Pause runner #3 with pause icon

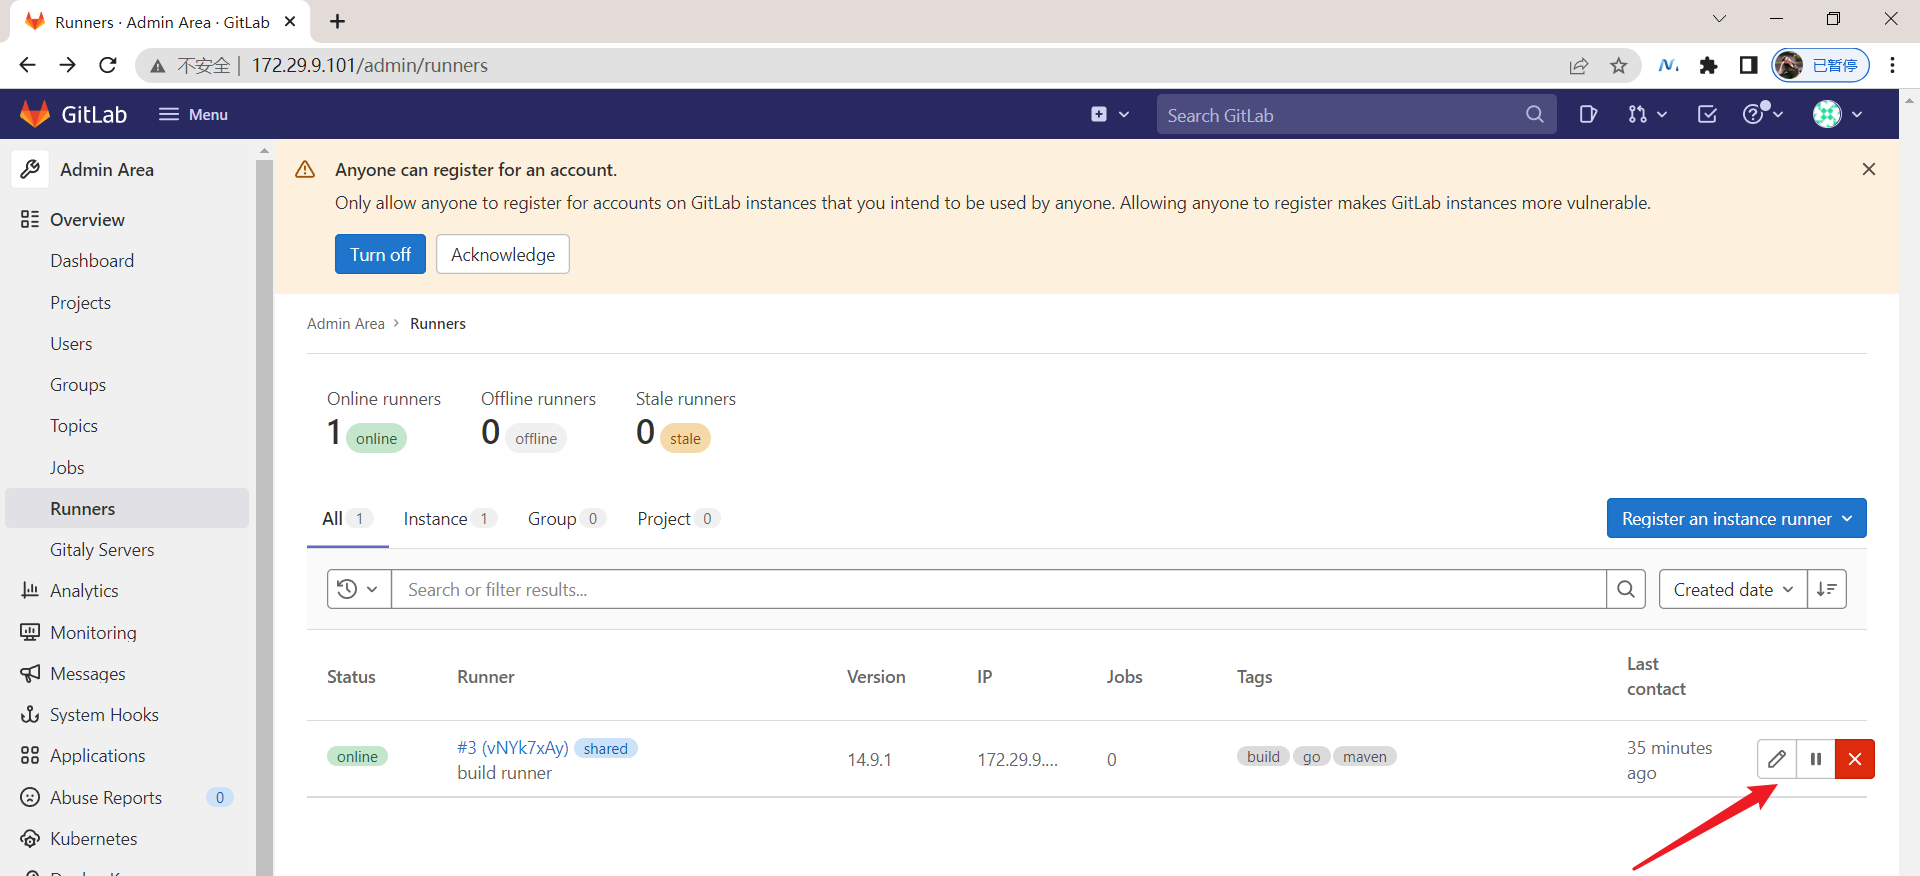coord(1816,759)
